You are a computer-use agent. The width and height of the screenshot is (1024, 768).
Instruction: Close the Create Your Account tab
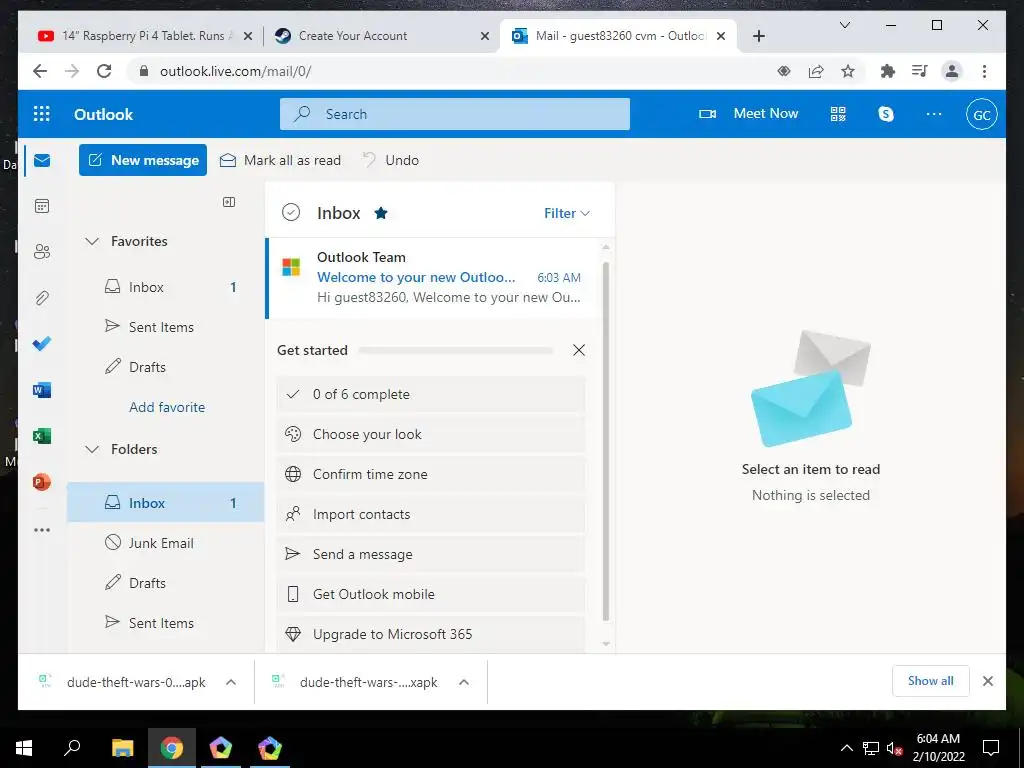485,36
